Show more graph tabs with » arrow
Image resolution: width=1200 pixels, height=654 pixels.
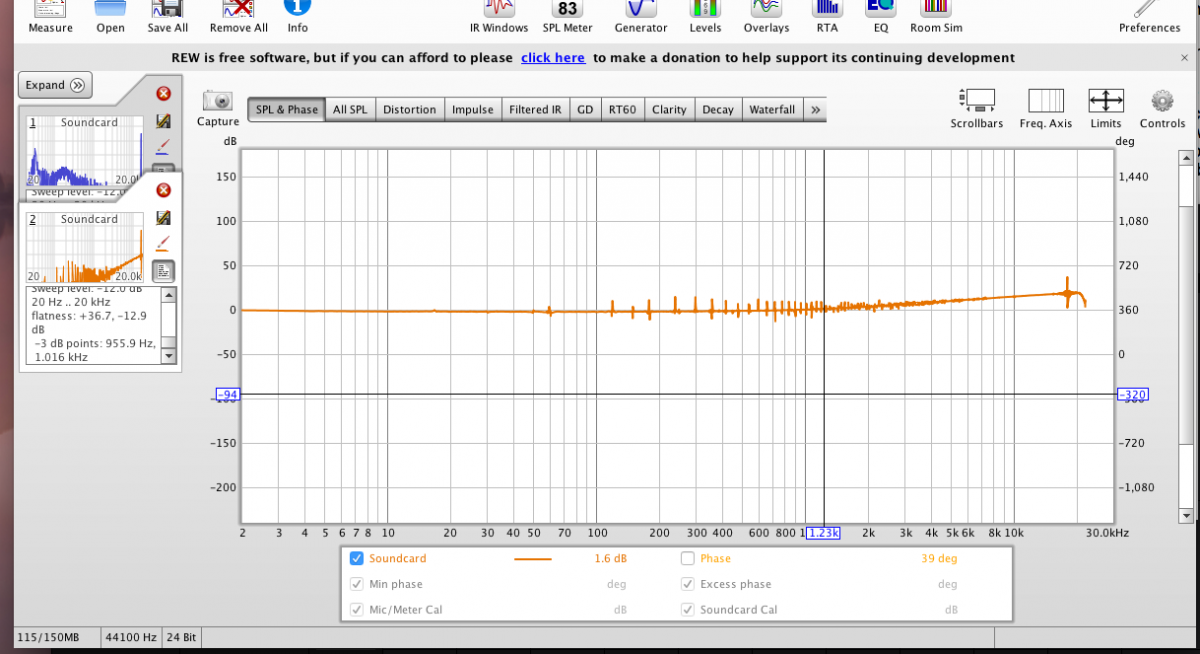[816, 109]
